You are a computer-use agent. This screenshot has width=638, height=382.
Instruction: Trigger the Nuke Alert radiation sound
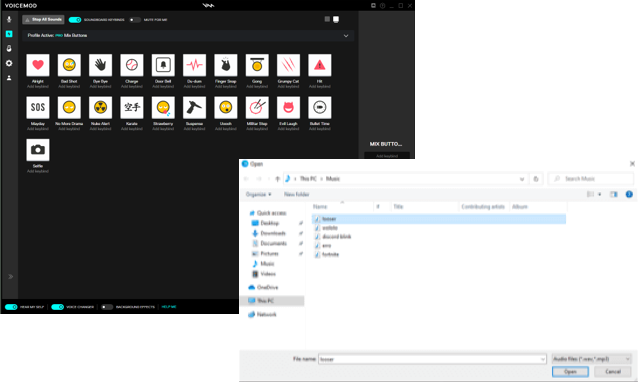[101, 107]
